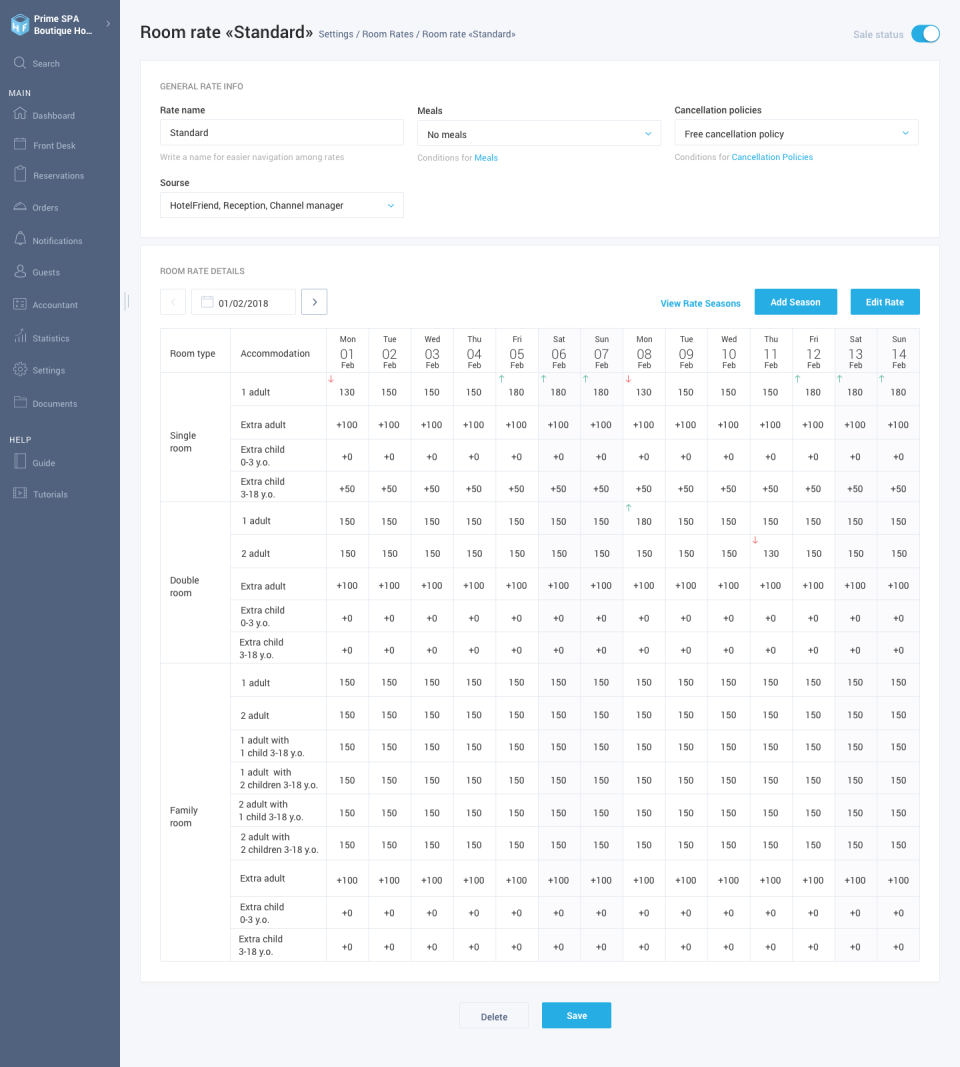Click the Tutorials video icon
This screenshot has height=1067, width=960.
pyautogui.click(x=20, y=493)
